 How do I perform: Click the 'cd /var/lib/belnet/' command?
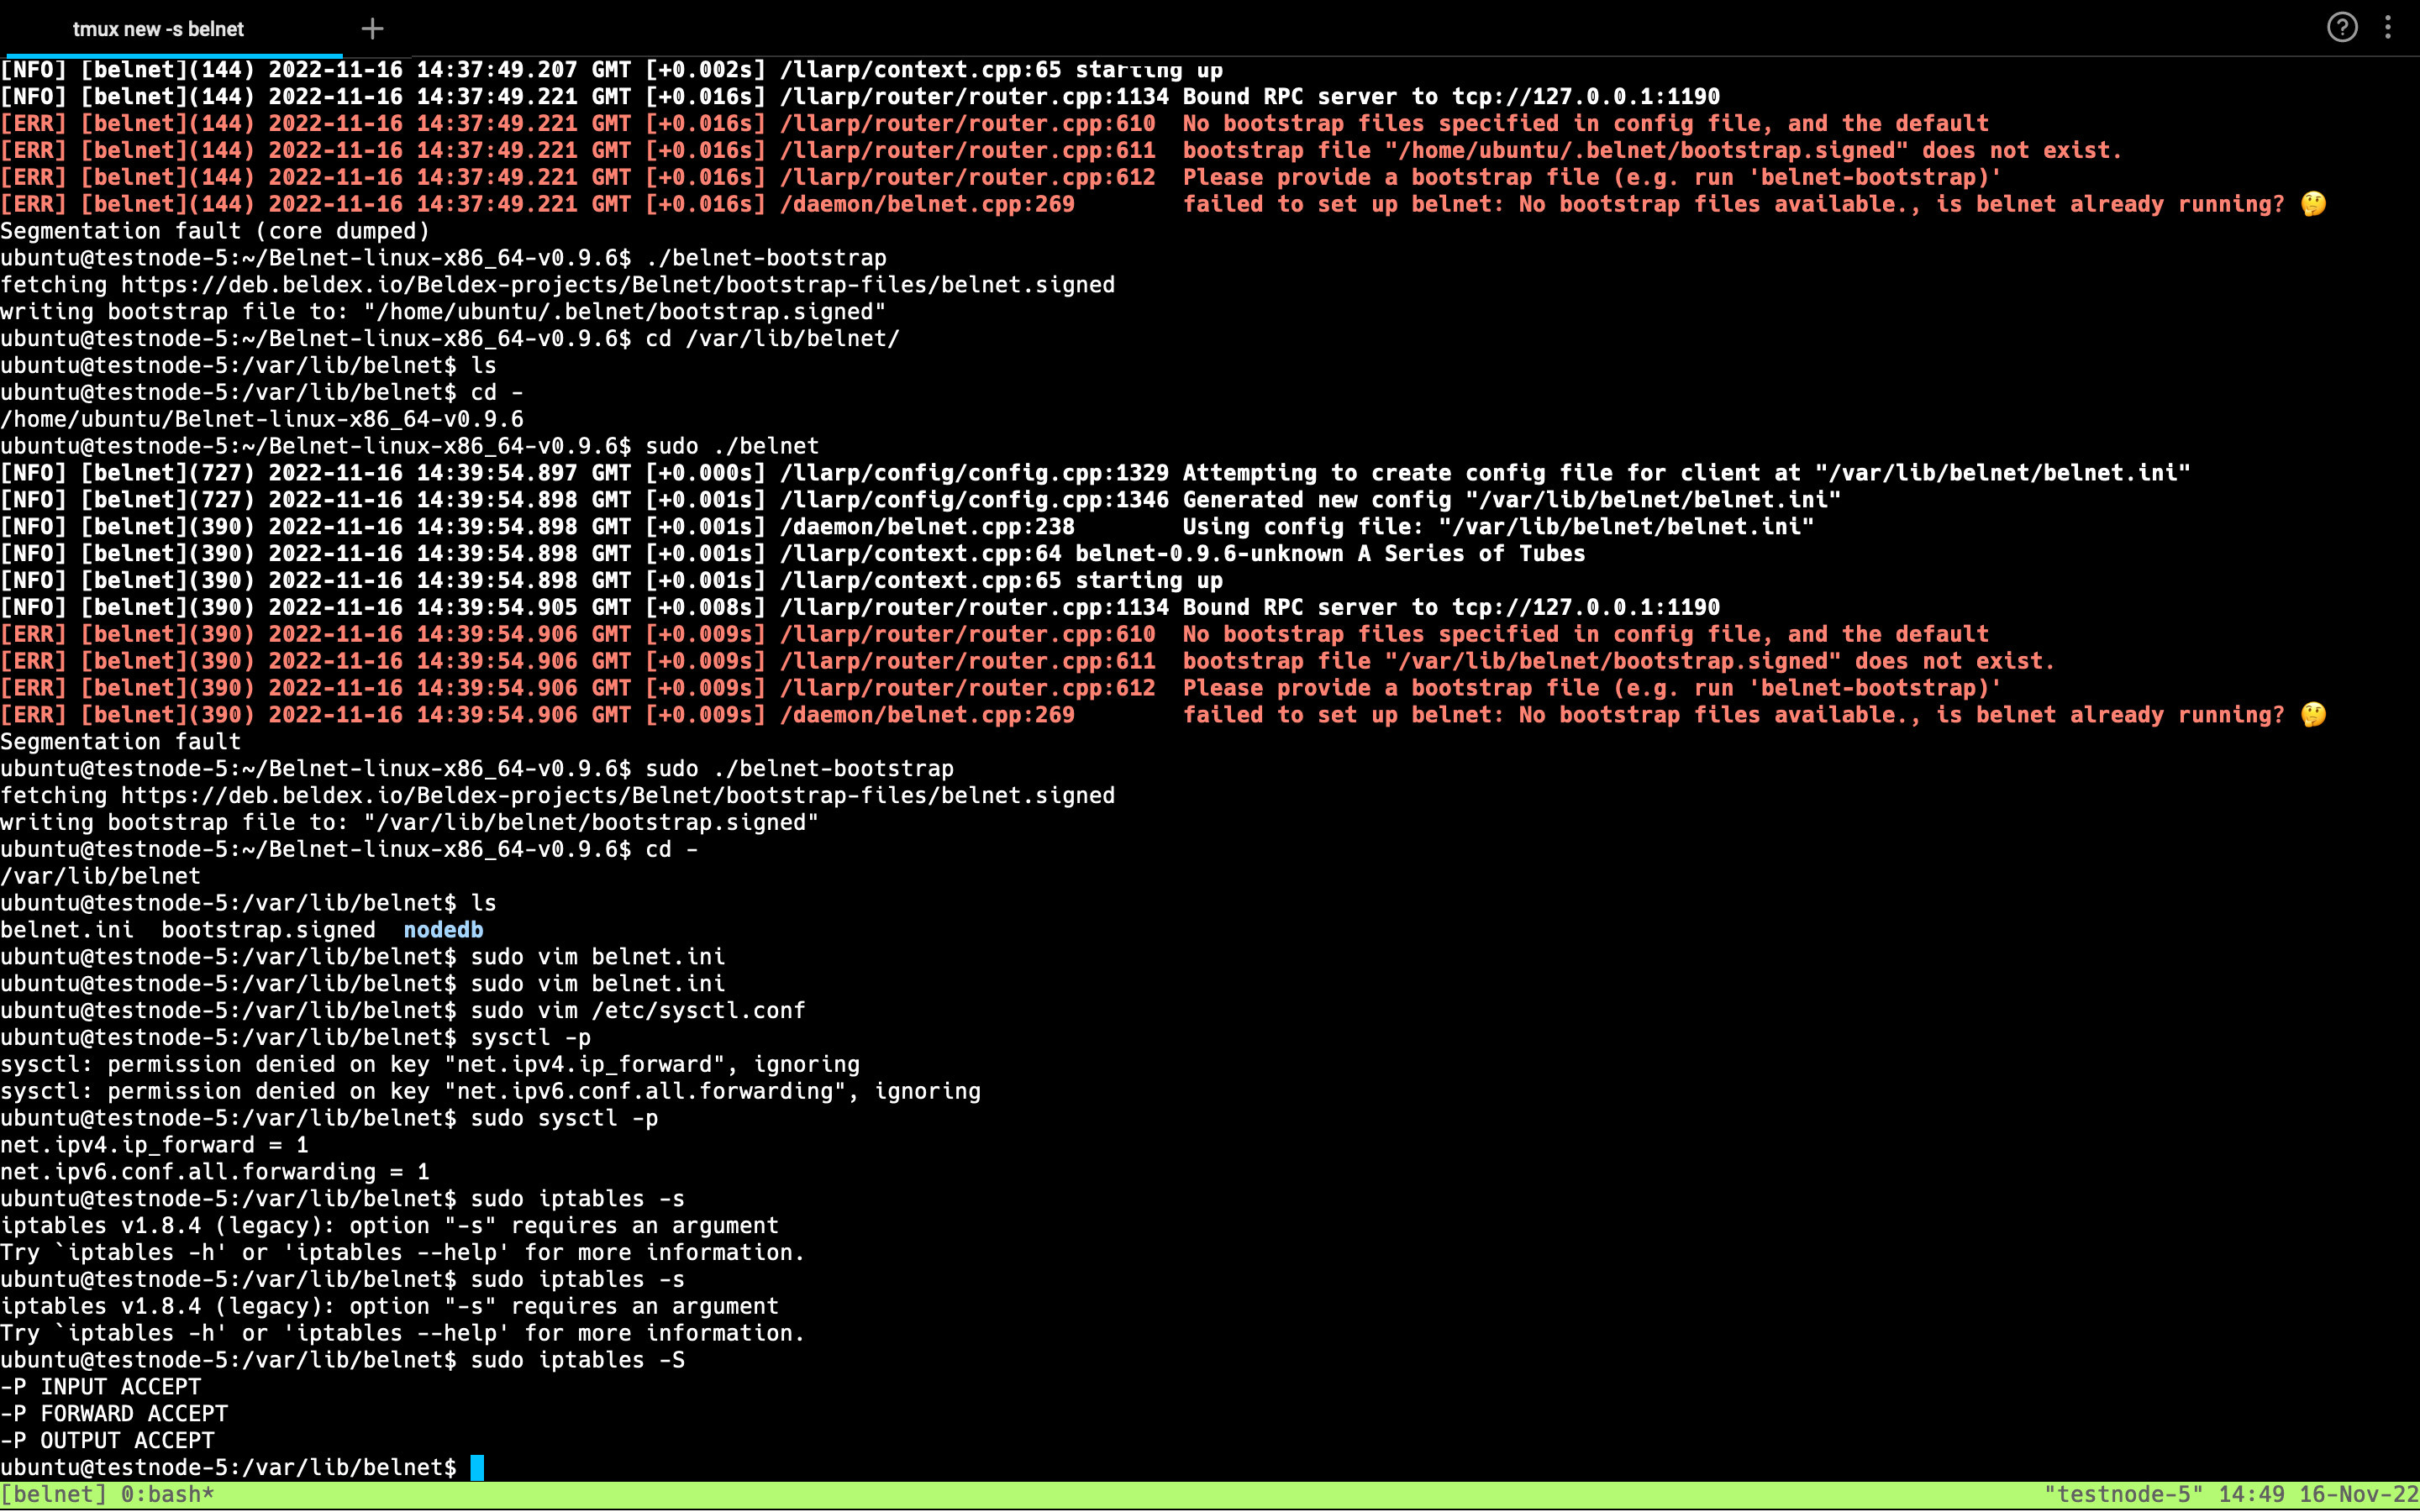773,339
